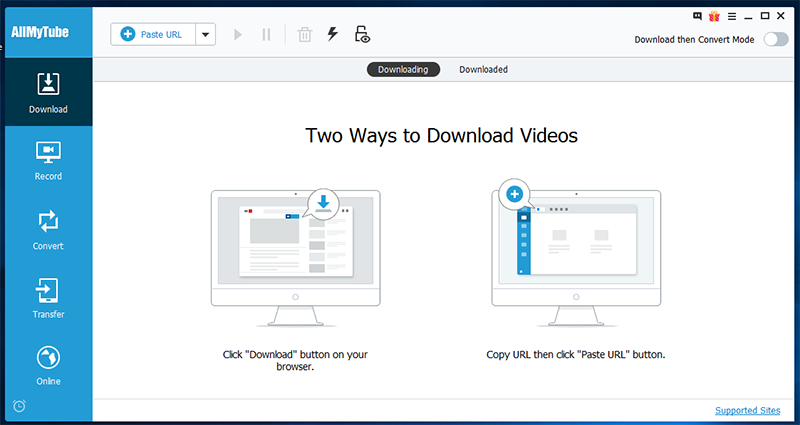Image resolution: width=800 pixels, height=425 pixels.
Task: Open the Record section
Action: click(48, 161)
